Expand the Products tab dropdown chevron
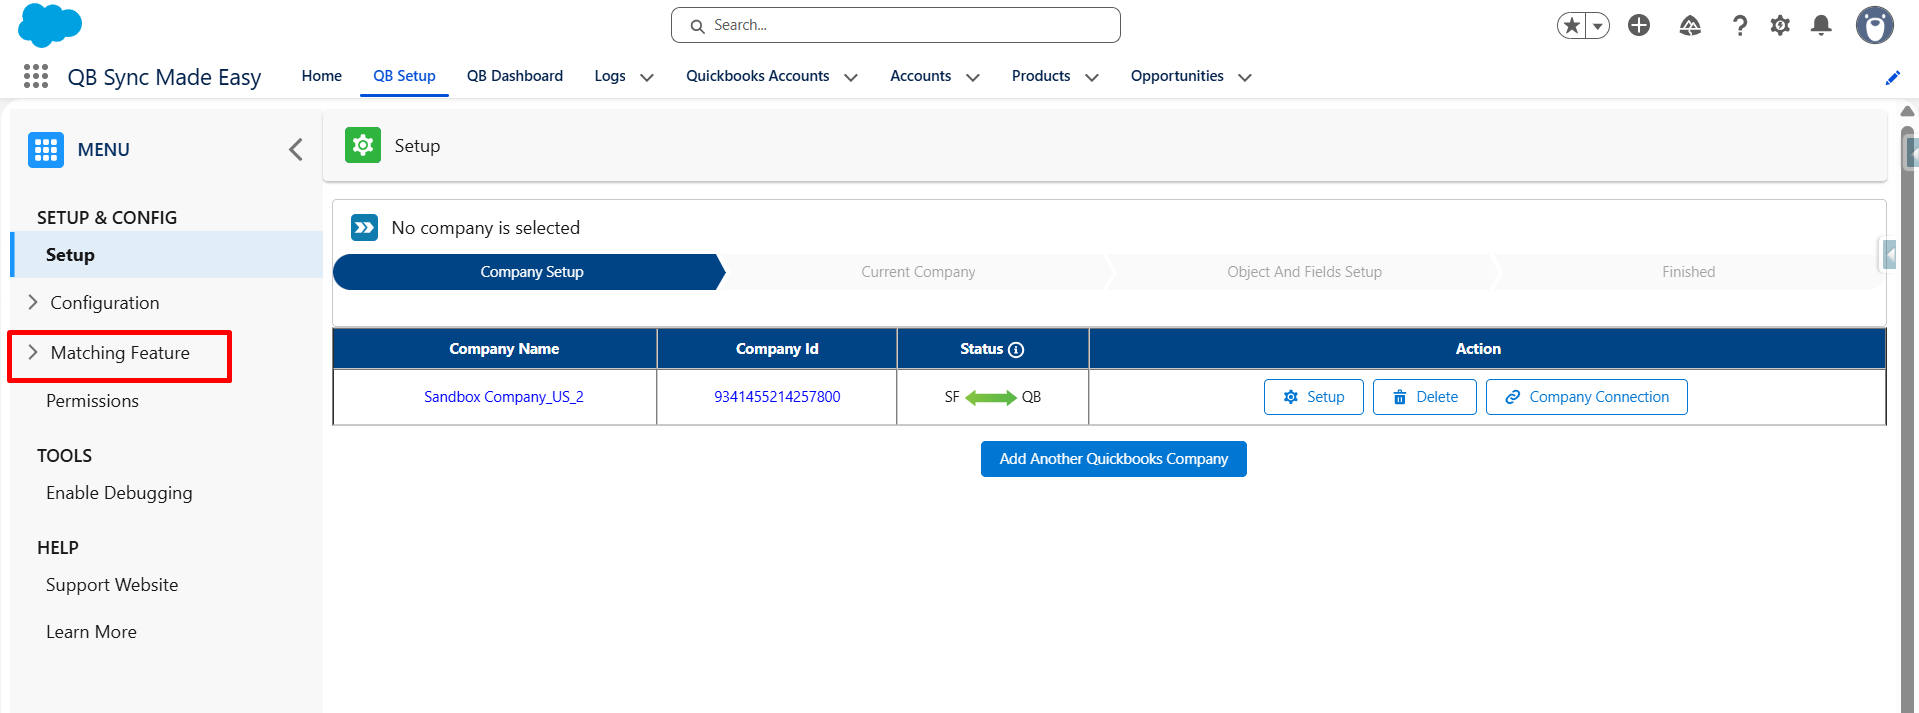 [x=1092, y=77]
